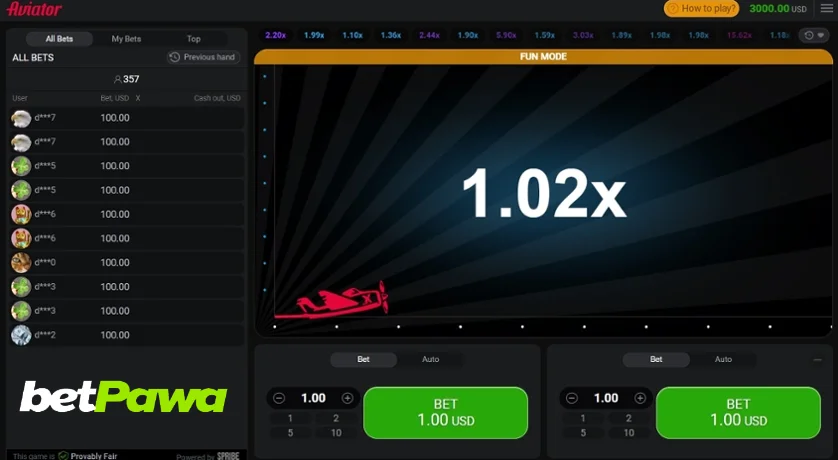Expand the round history dropdown

pyautogui.click(x=814, y=35)
